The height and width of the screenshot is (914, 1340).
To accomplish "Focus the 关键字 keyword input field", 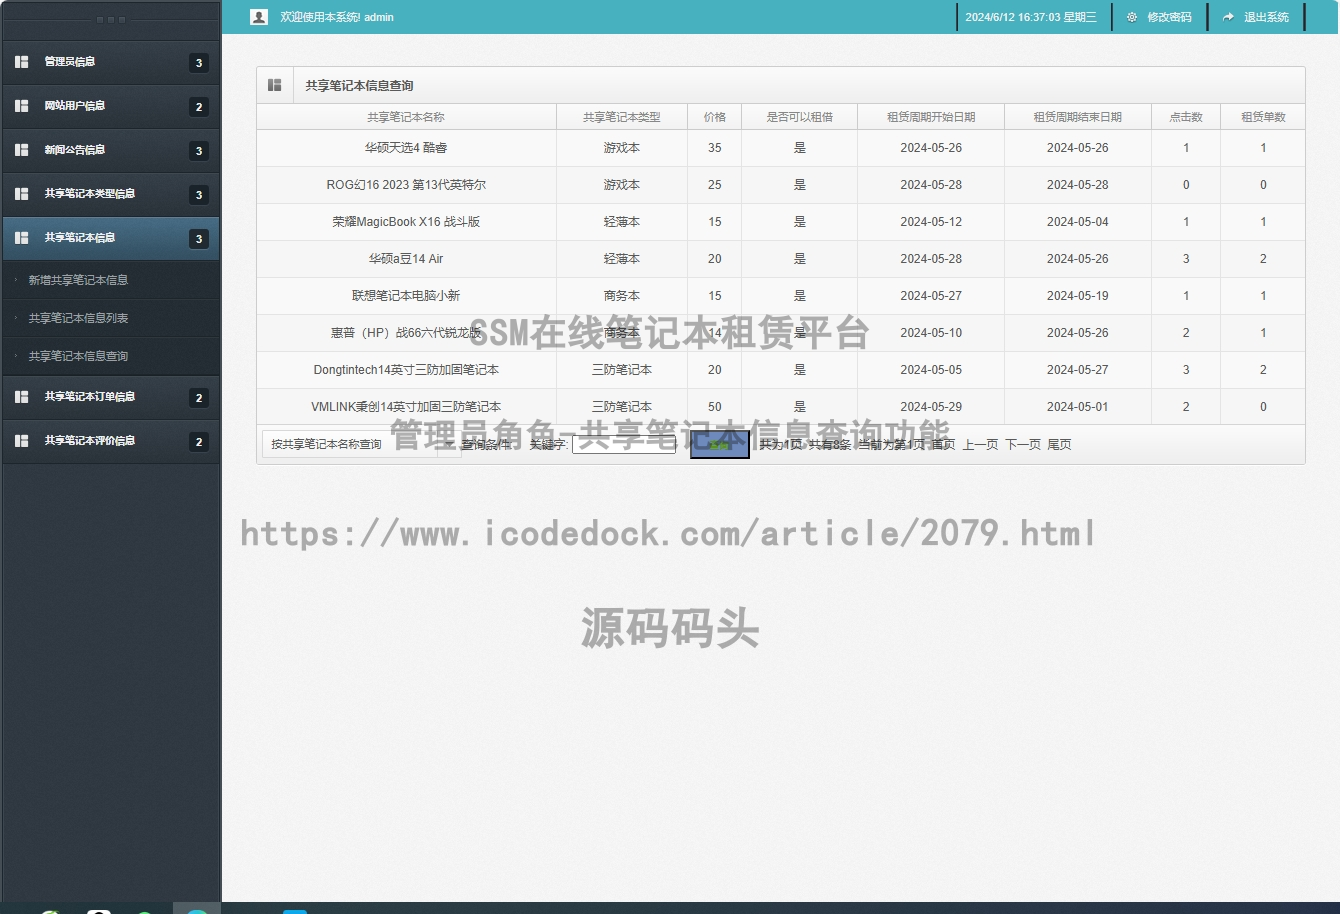I will [x=624, y=444].
